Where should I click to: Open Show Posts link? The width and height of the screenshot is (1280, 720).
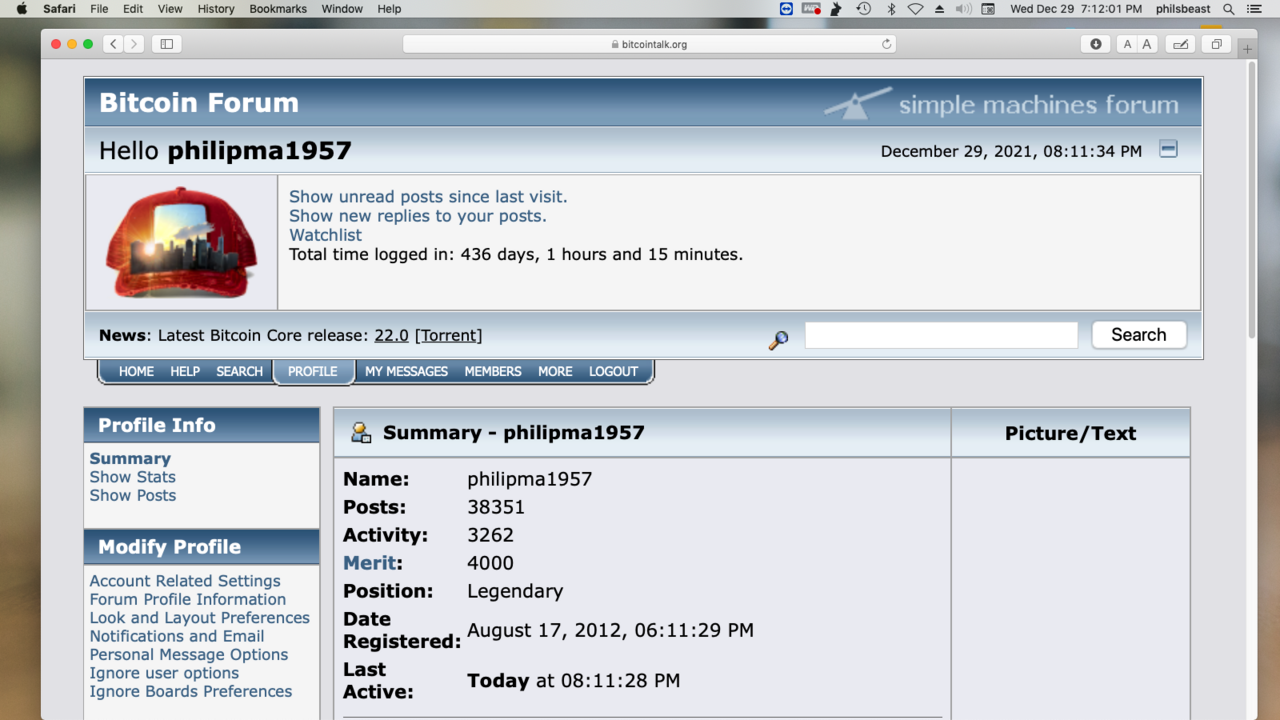tap(133, 495)
